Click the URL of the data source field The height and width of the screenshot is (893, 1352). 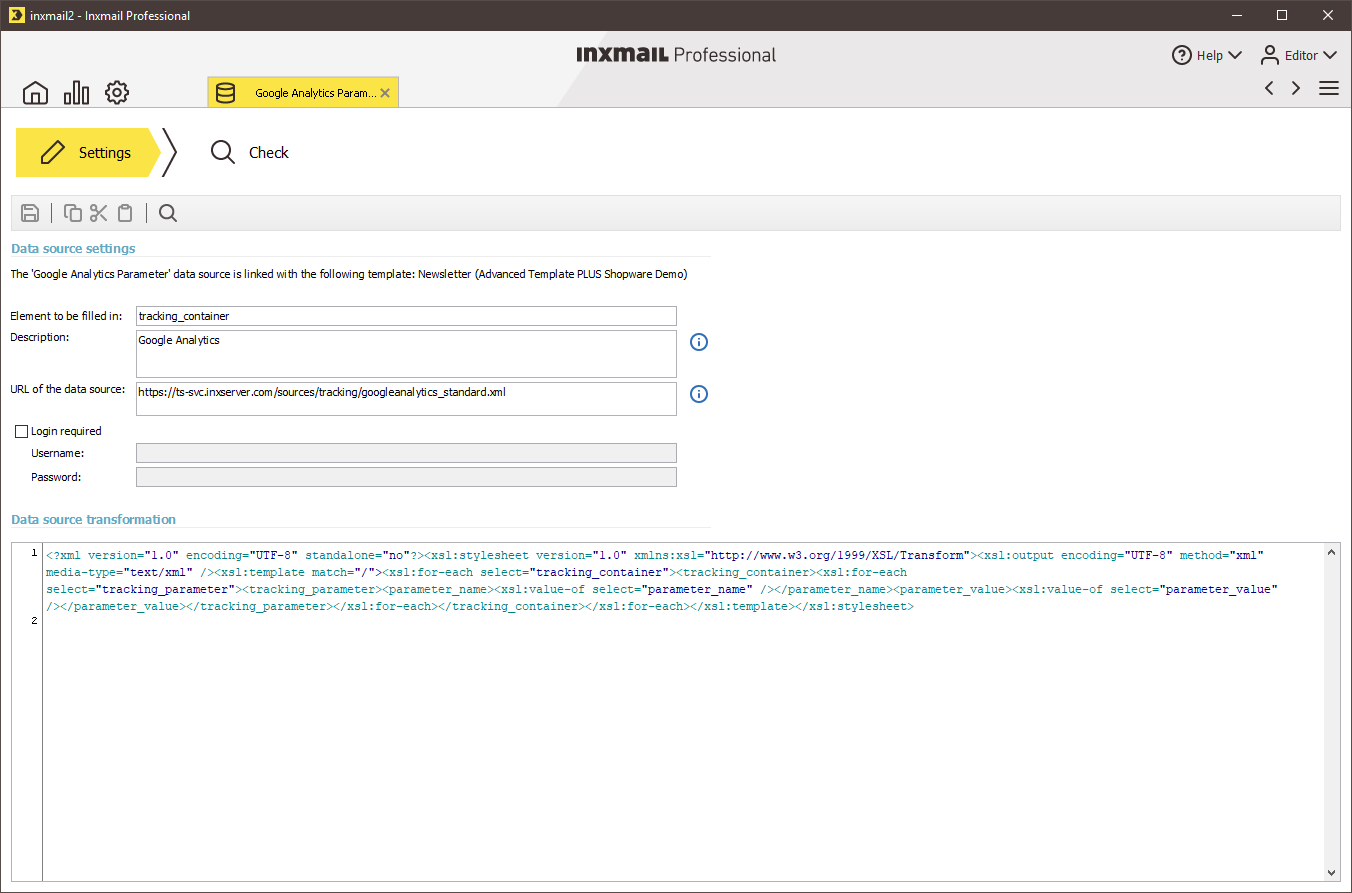pyautogui.click(x=406, y=399)
